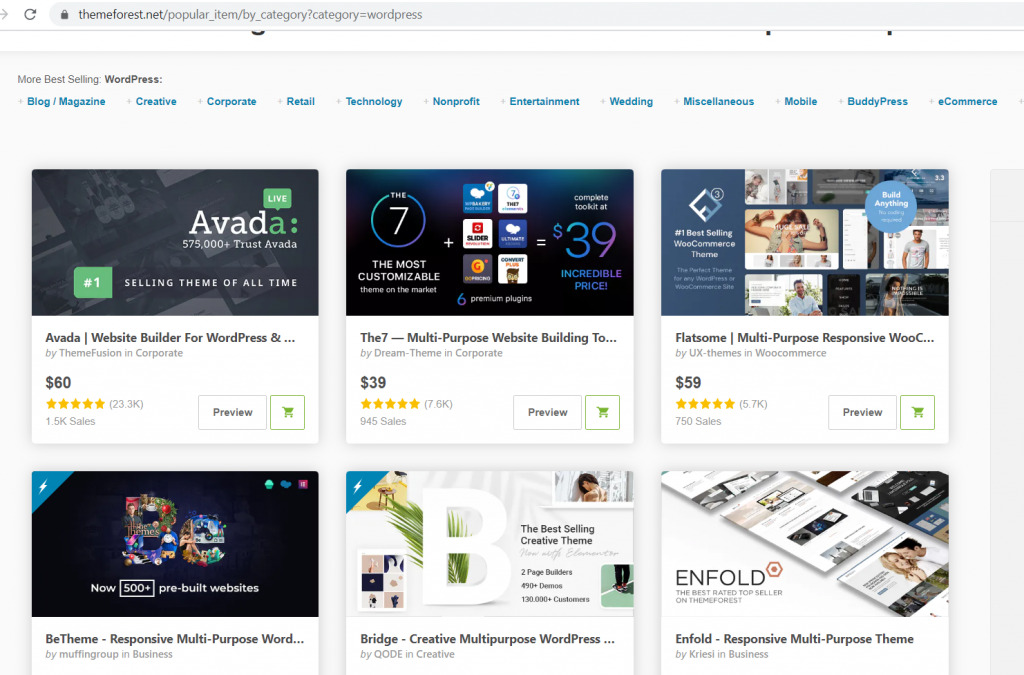Open the Nonprofit category

(456, 101)
